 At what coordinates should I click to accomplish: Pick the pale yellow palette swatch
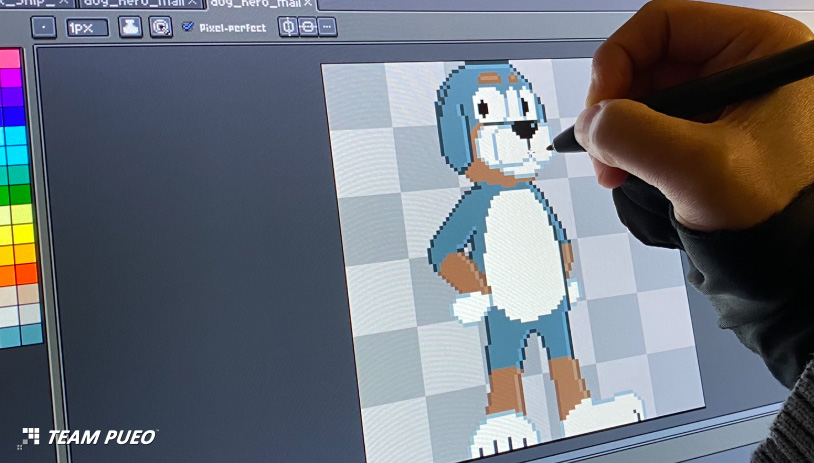pos(21,214)
